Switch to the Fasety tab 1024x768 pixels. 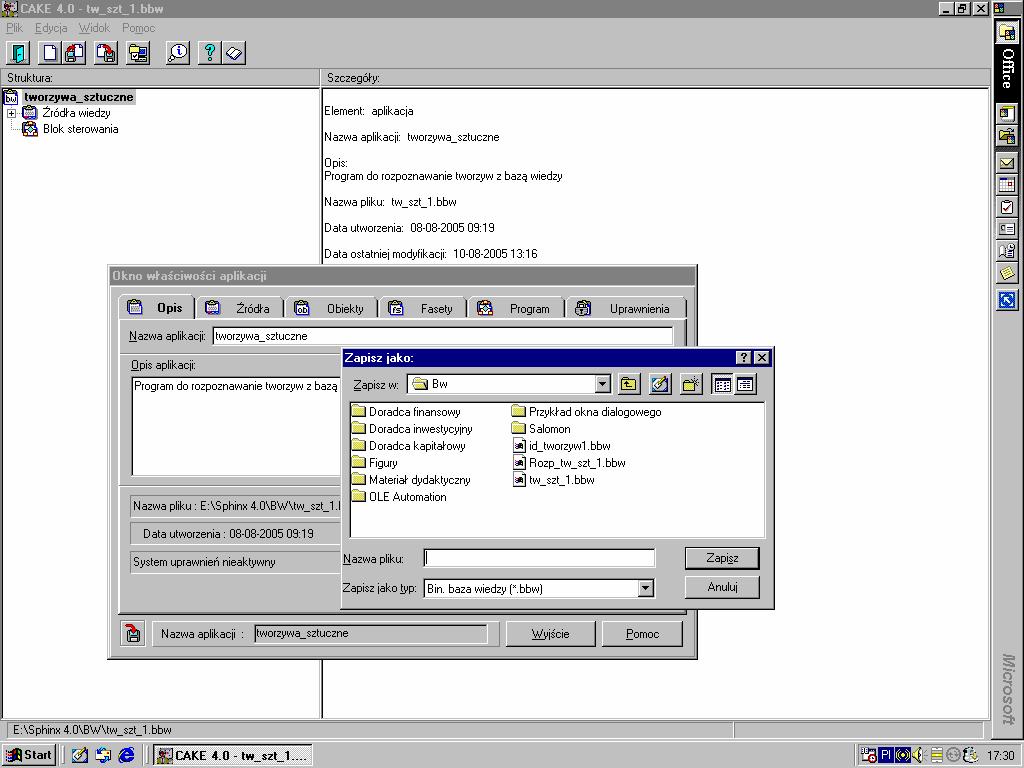point(423,308)
